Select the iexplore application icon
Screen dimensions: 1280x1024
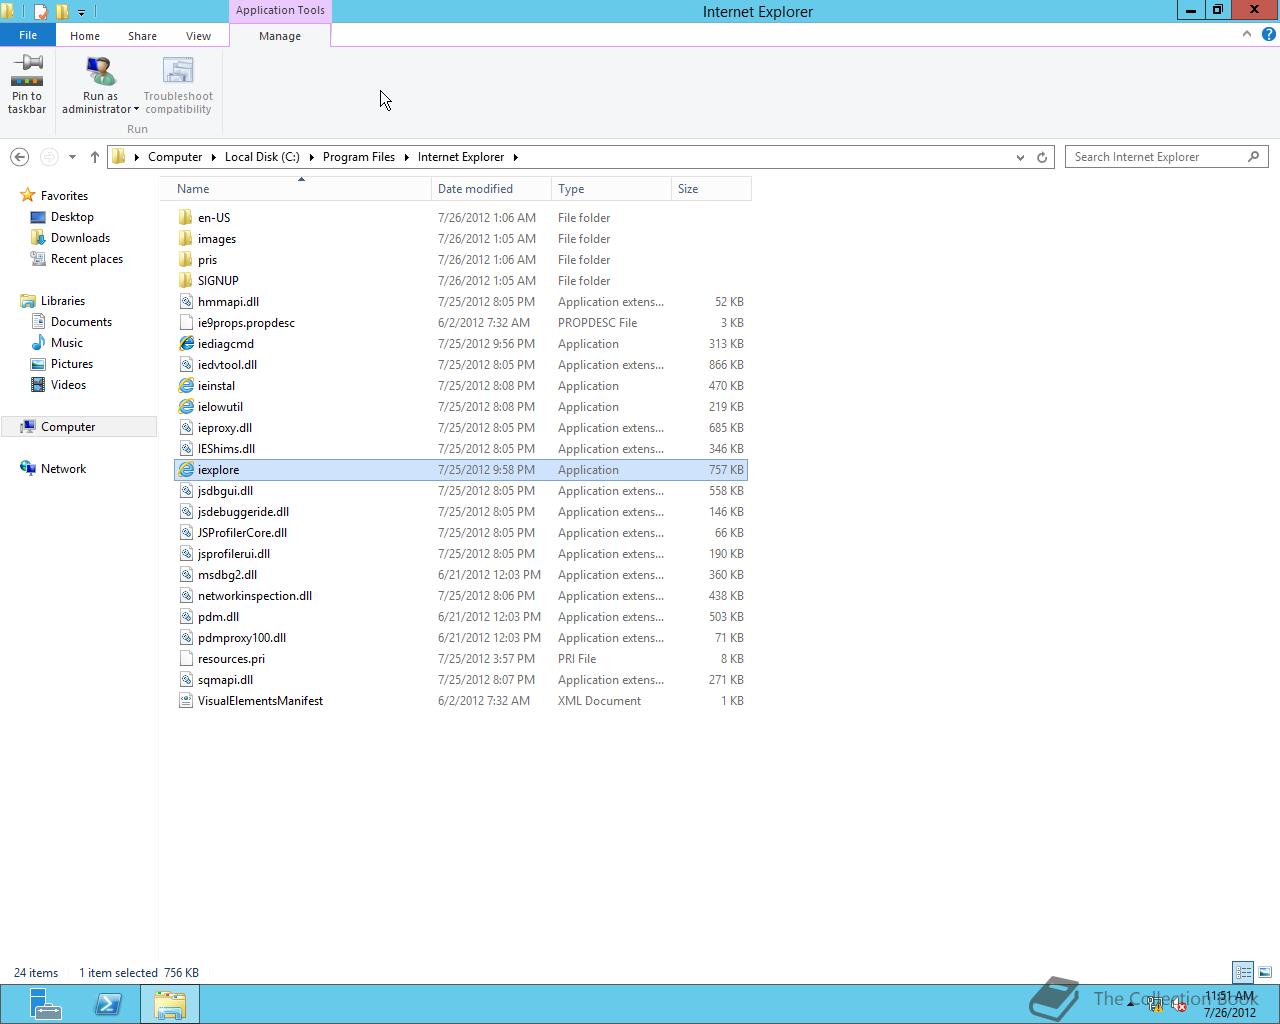pyautogui.click(x=185, y=469)
